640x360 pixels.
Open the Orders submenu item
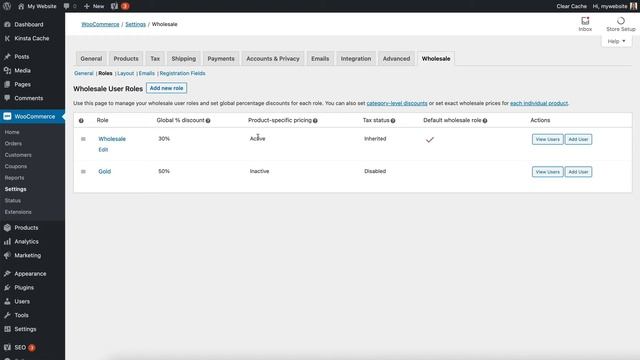[13, 144]
